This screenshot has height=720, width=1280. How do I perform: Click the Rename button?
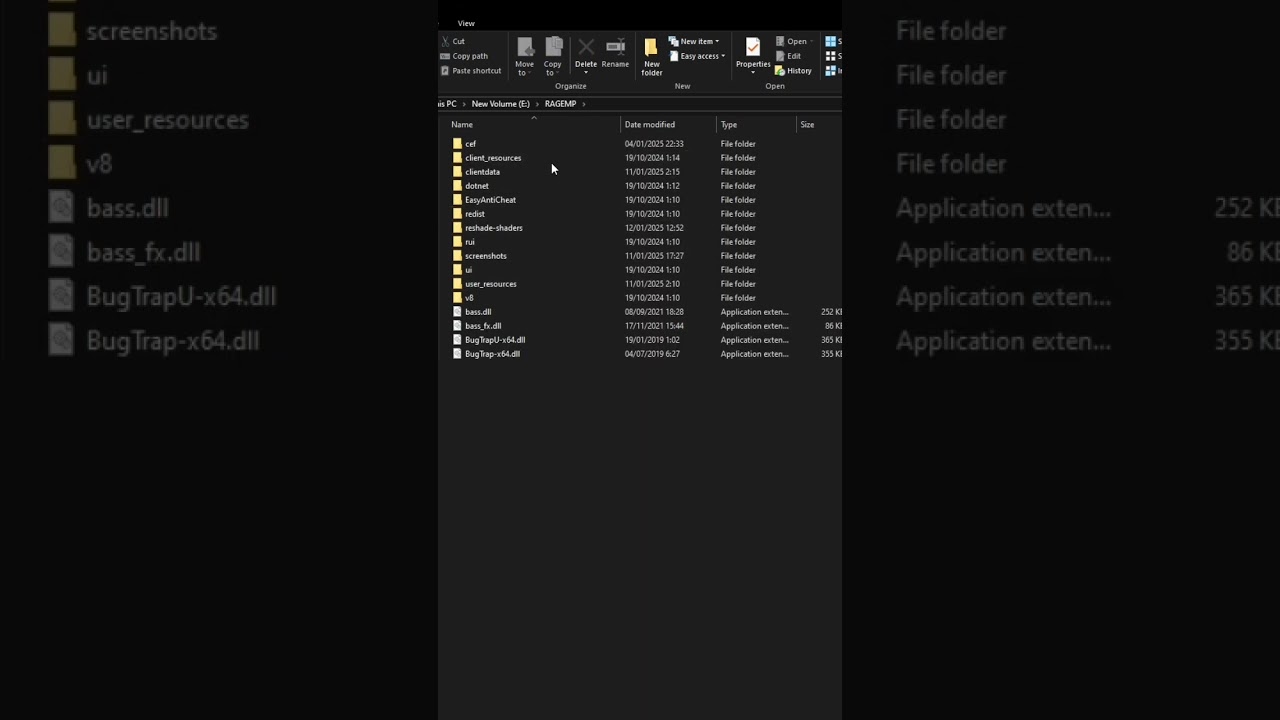(615, 53)
